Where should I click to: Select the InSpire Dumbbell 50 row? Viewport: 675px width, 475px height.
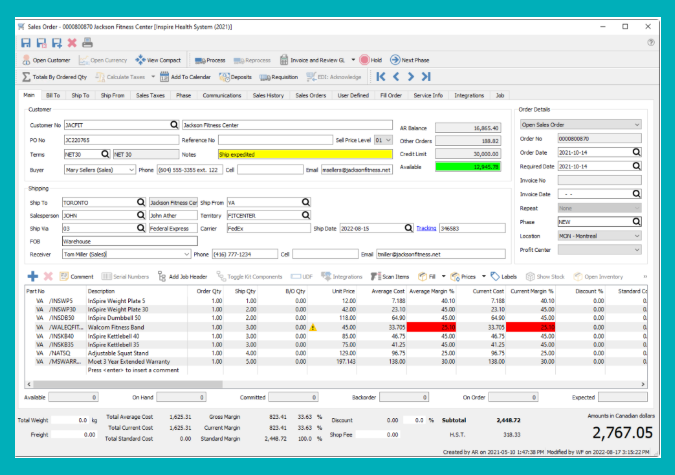coord(336,318)
